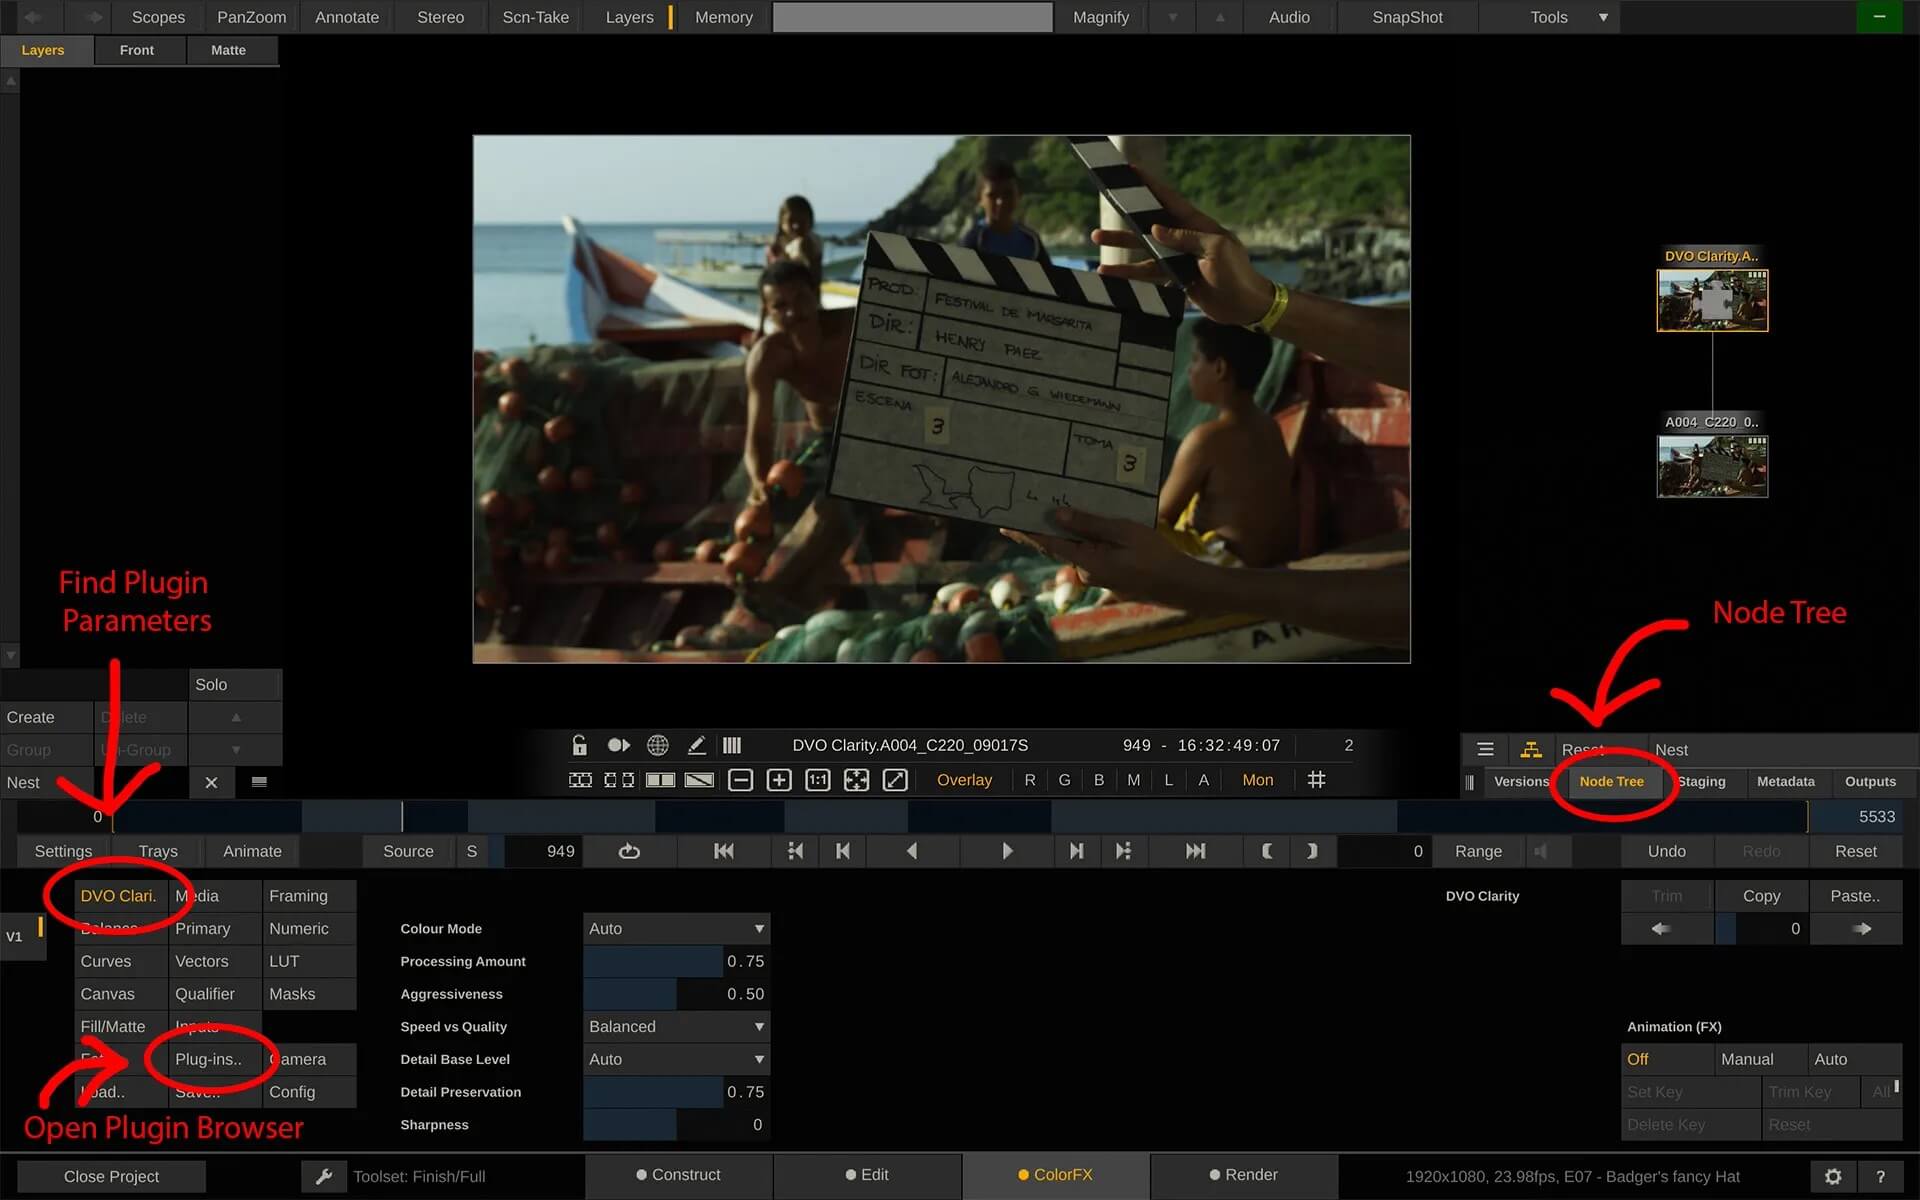Image resolution: width=1920 pixels, height=1200 pixels.
Task: Toggle the grid hash icon after Mon
Action: point(1316,780)
